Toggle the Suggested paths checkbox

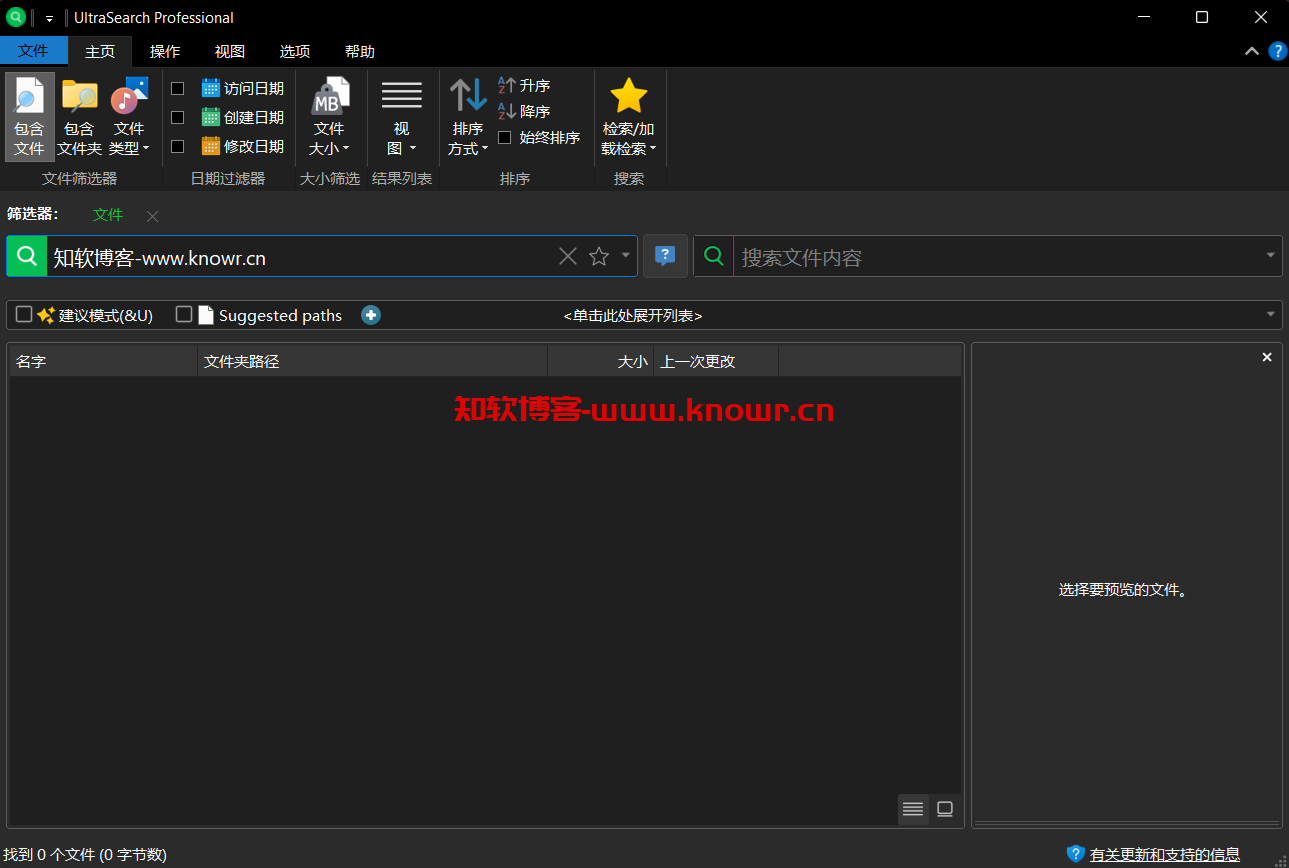click(x=184, y=314)
